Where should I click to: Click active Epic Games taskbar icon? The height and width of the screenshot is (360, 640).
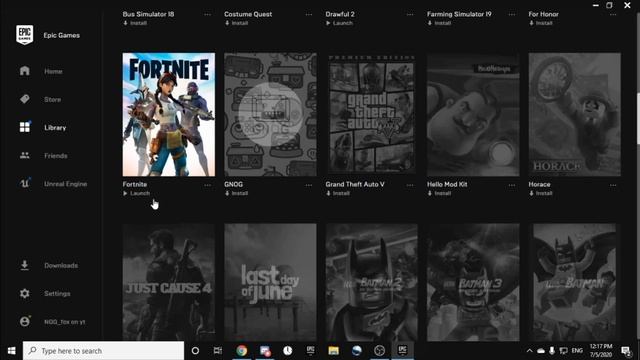click(402, 351)
